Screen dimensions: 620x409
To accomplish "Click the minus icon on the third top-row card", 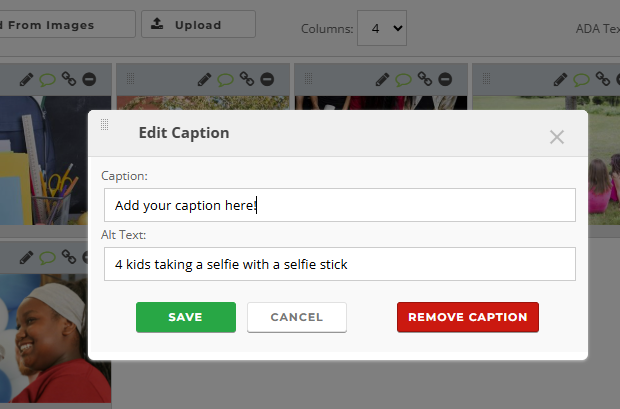I will [445, 79].
